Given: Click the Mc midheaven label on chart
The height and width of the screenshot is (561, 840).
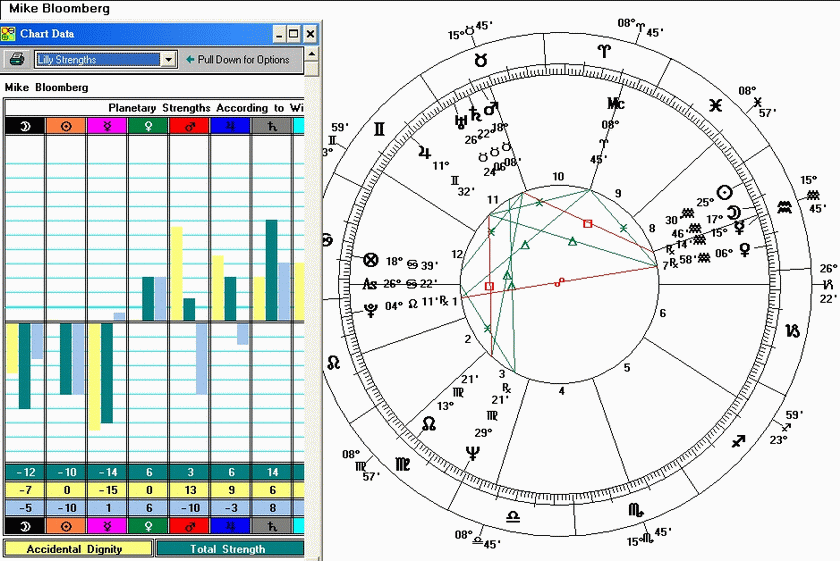Looking at the screenshot, I should point(616,103).
